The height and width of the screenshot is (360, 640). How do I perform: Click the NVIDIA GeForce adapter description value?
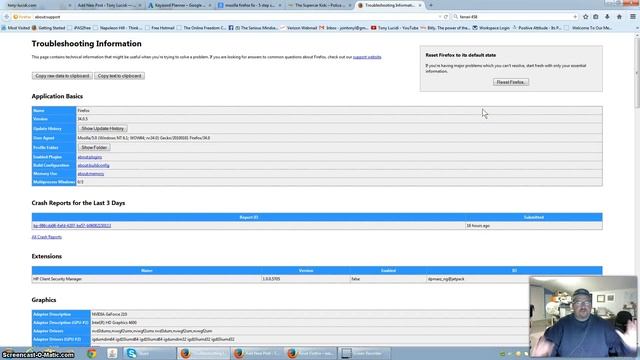(x=109, y=314)
